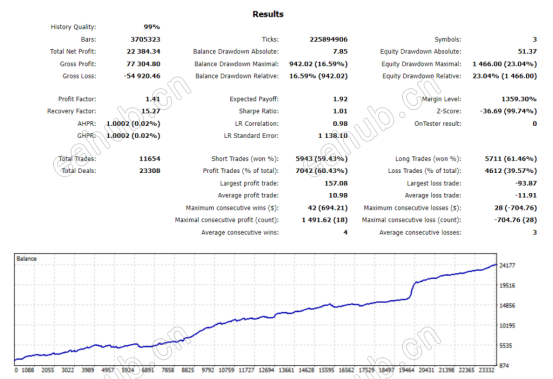Click the Z-Score value -36.69 (99.74%)
Image resolution: width=553 pixels, height=379 pixels.
(x=508, y=111)
